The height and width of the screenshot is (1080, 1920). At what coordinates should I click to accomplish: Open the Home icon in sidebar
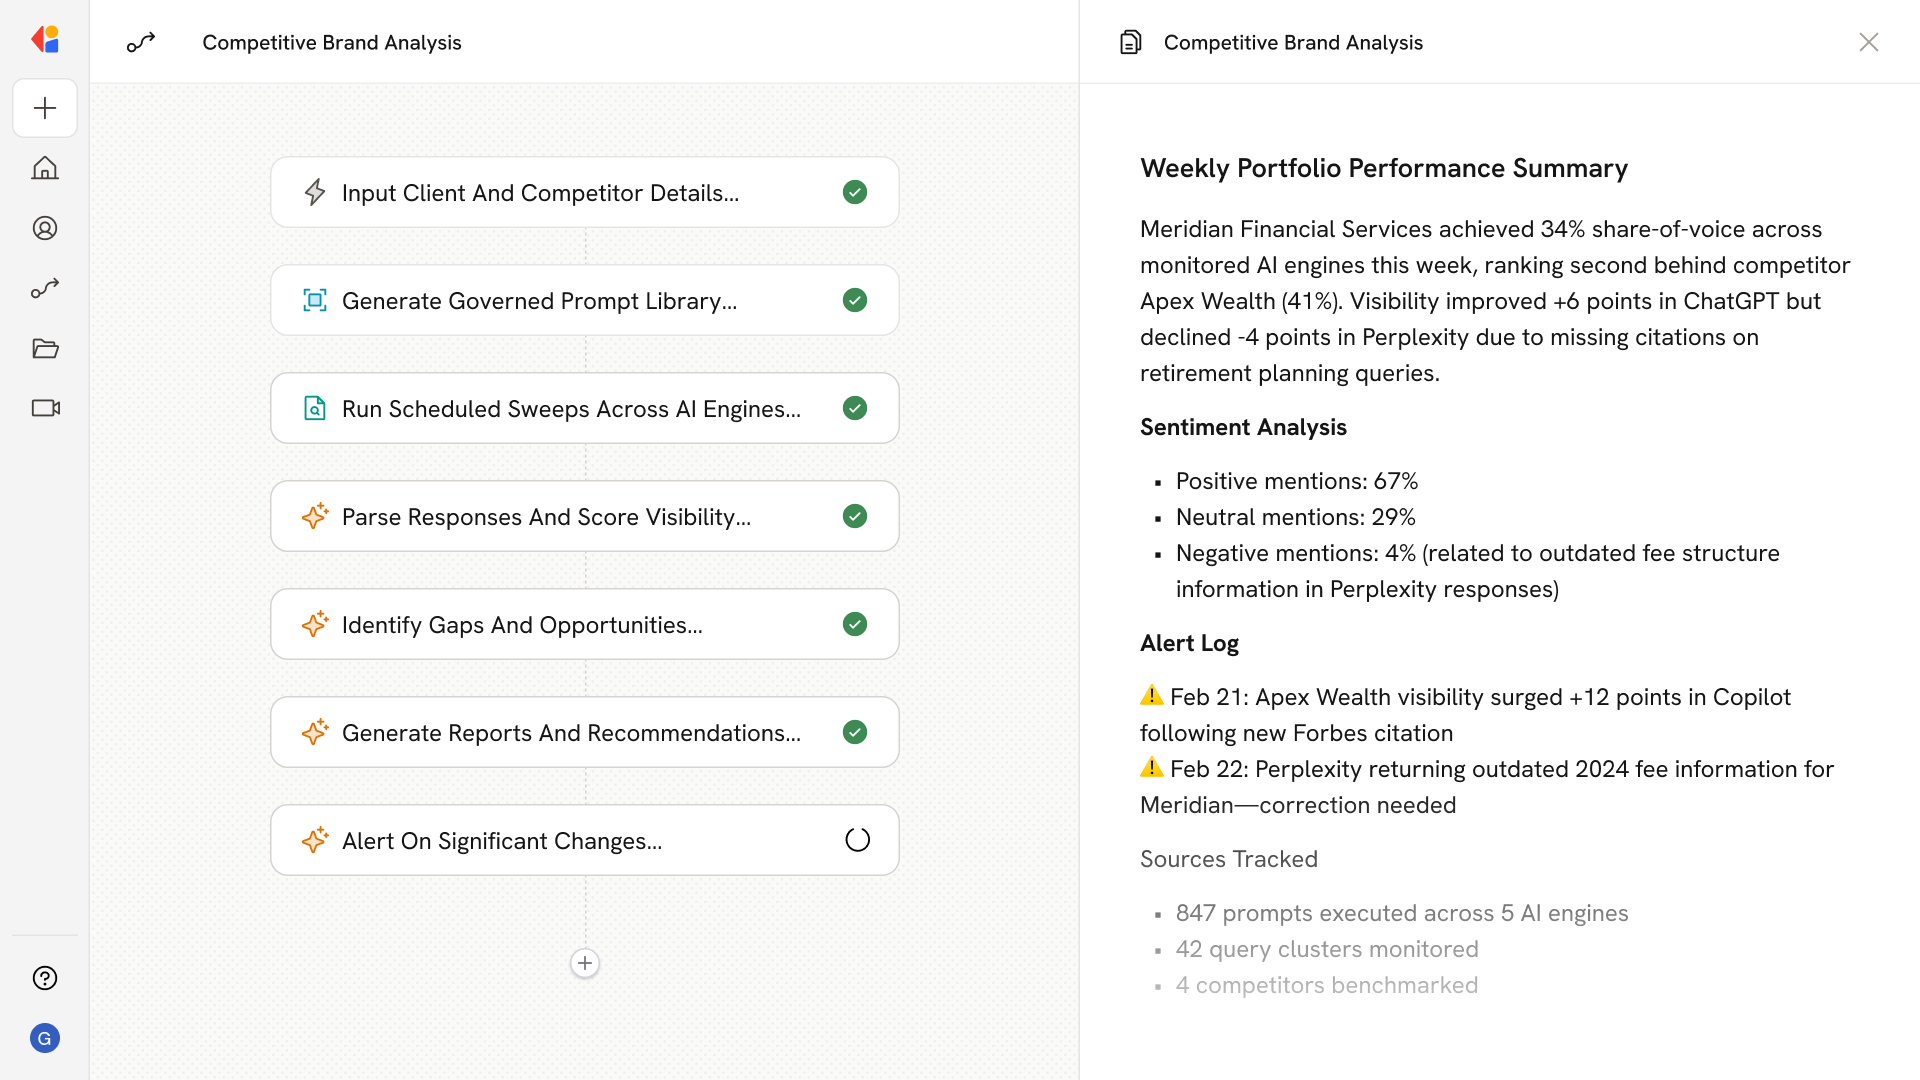click(45, 168)
